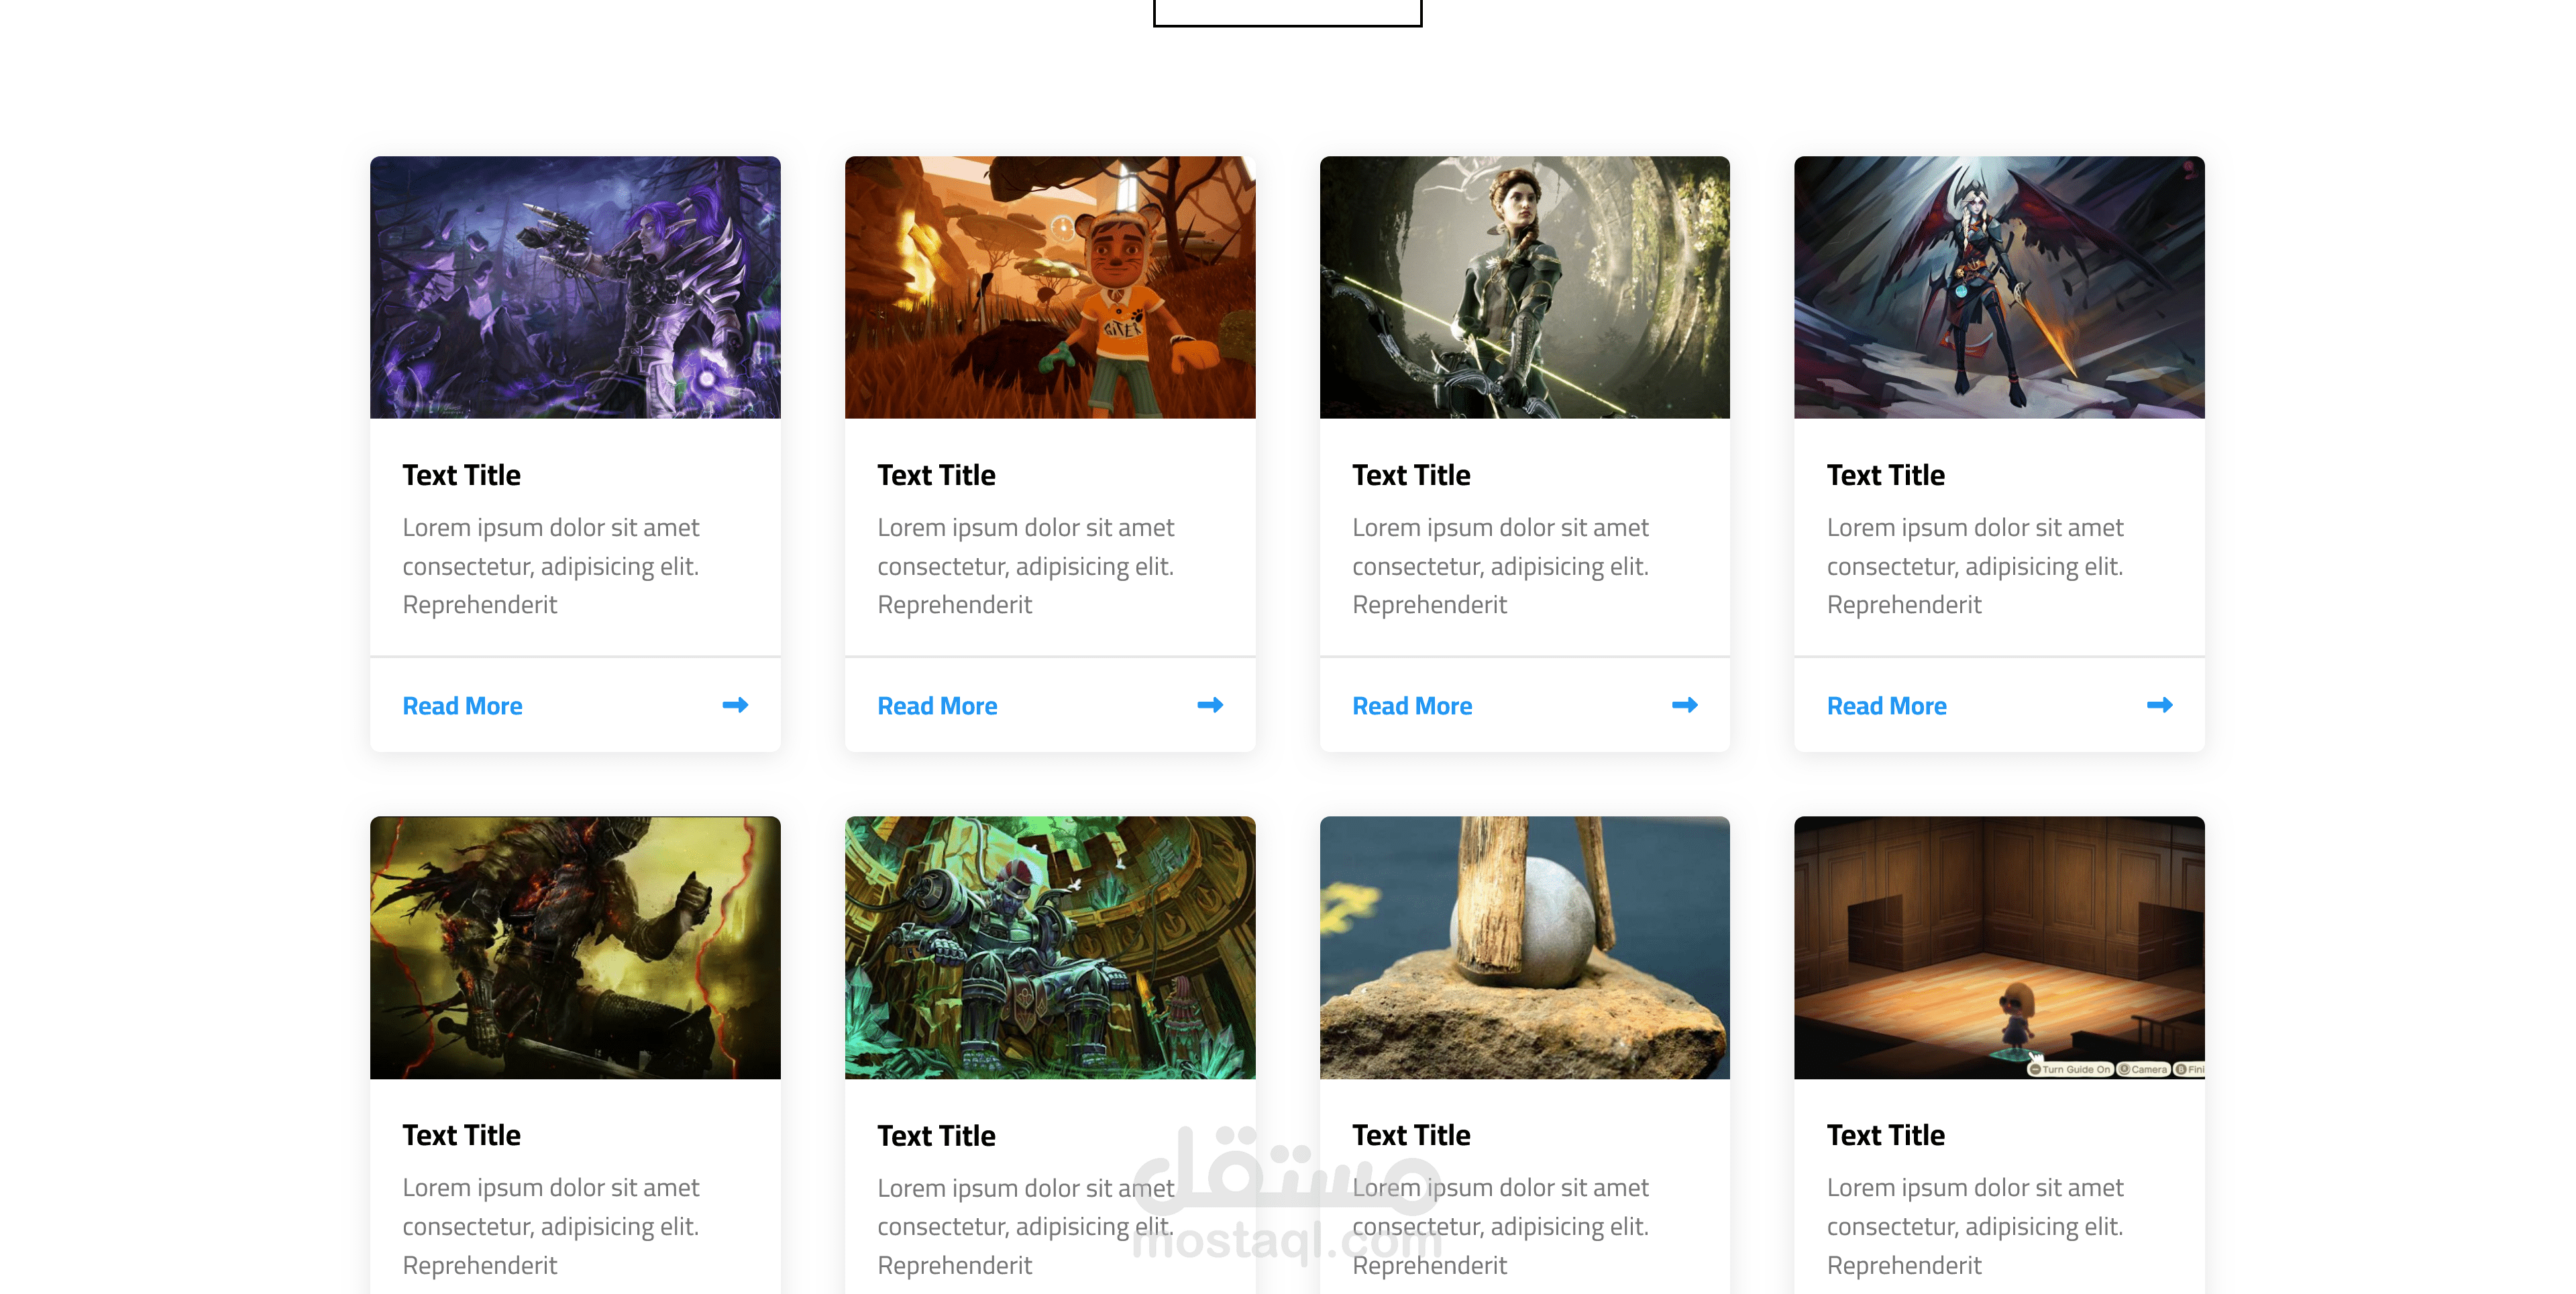Viewport: 2576px width, 1294px height.
Task: Click the arrow icon under the winged demon warrior card
Action: click(x=2160, y=705)
